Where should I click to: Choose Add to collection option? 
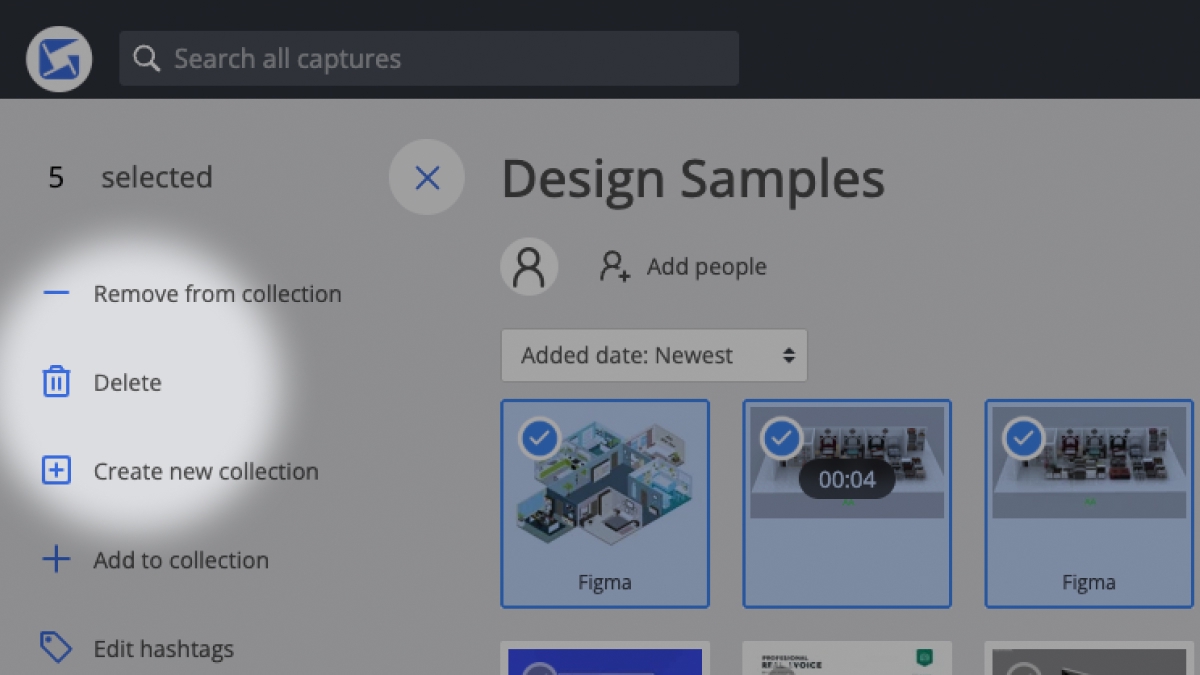(x=181, y=560)
